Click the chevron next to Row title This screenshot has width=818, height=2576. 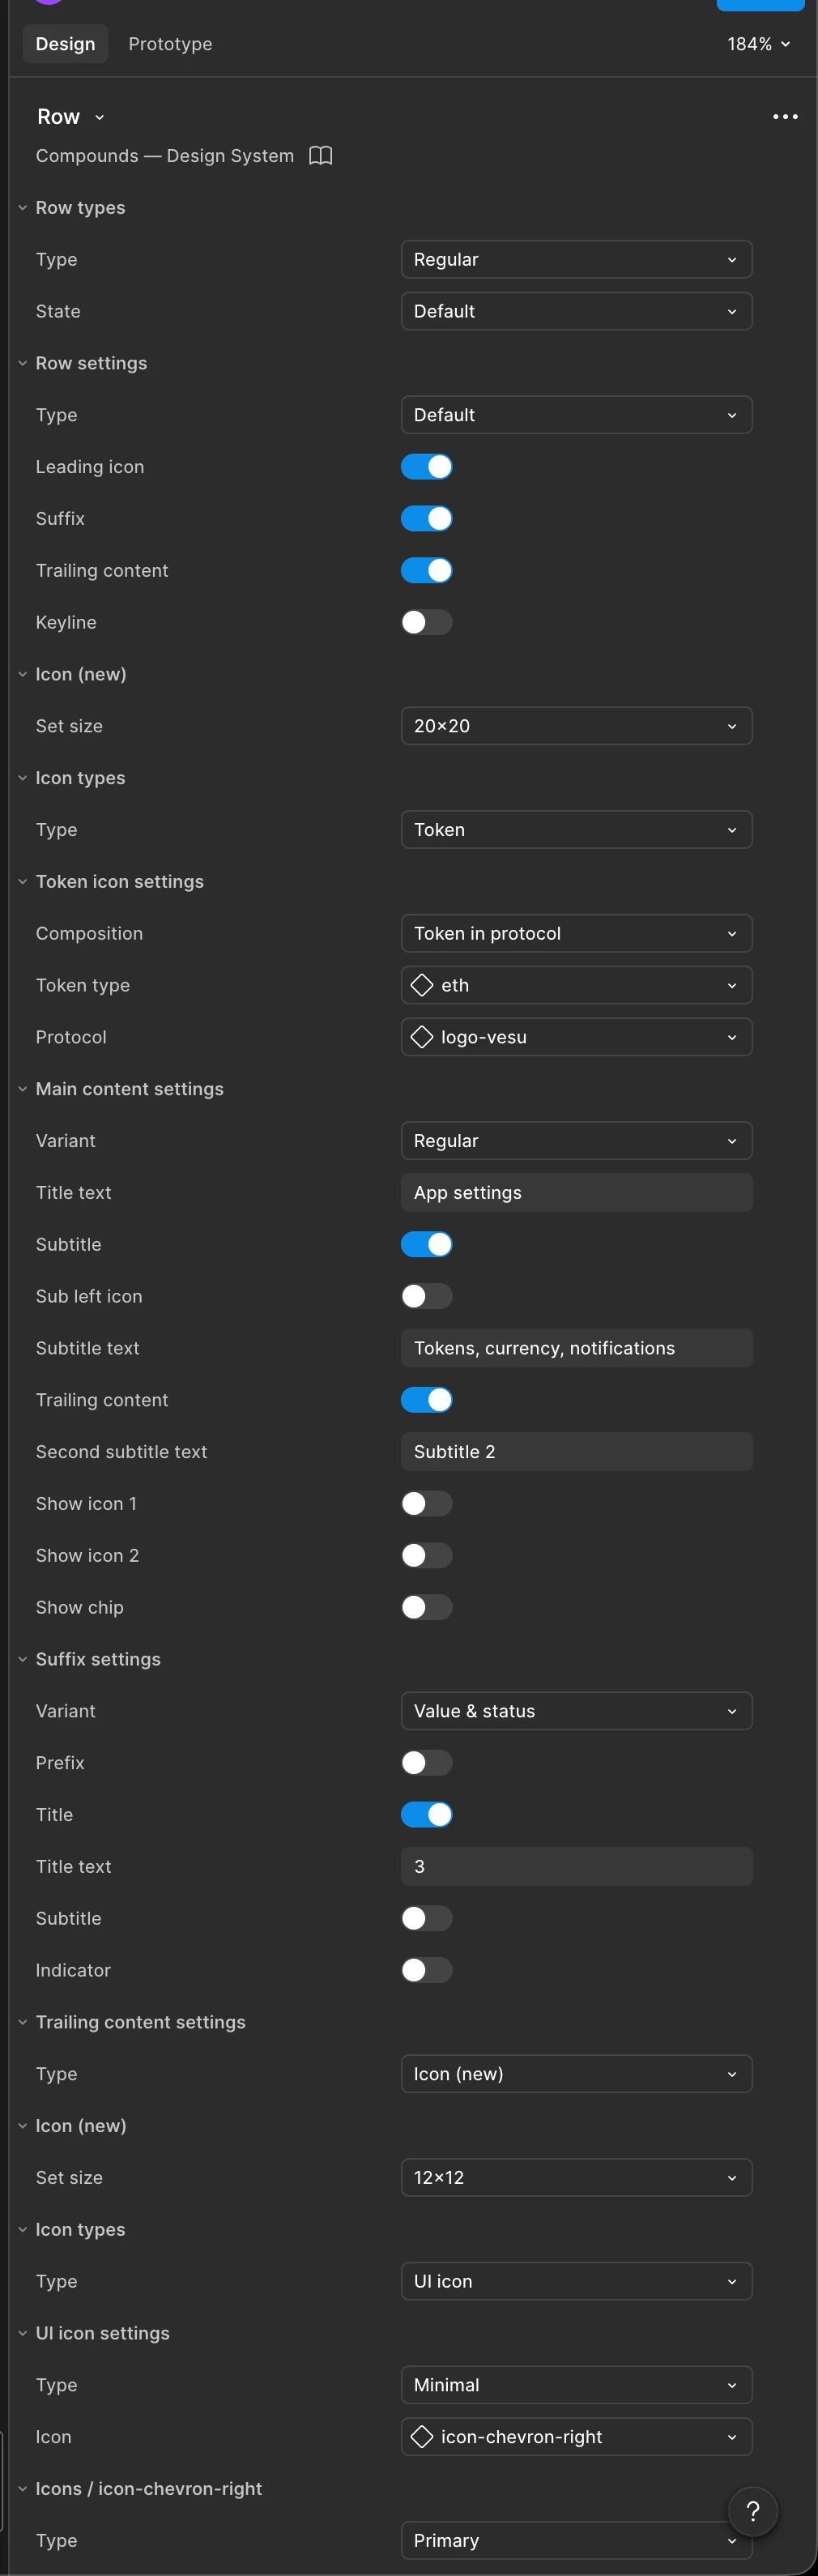click(x=99, y=118)
